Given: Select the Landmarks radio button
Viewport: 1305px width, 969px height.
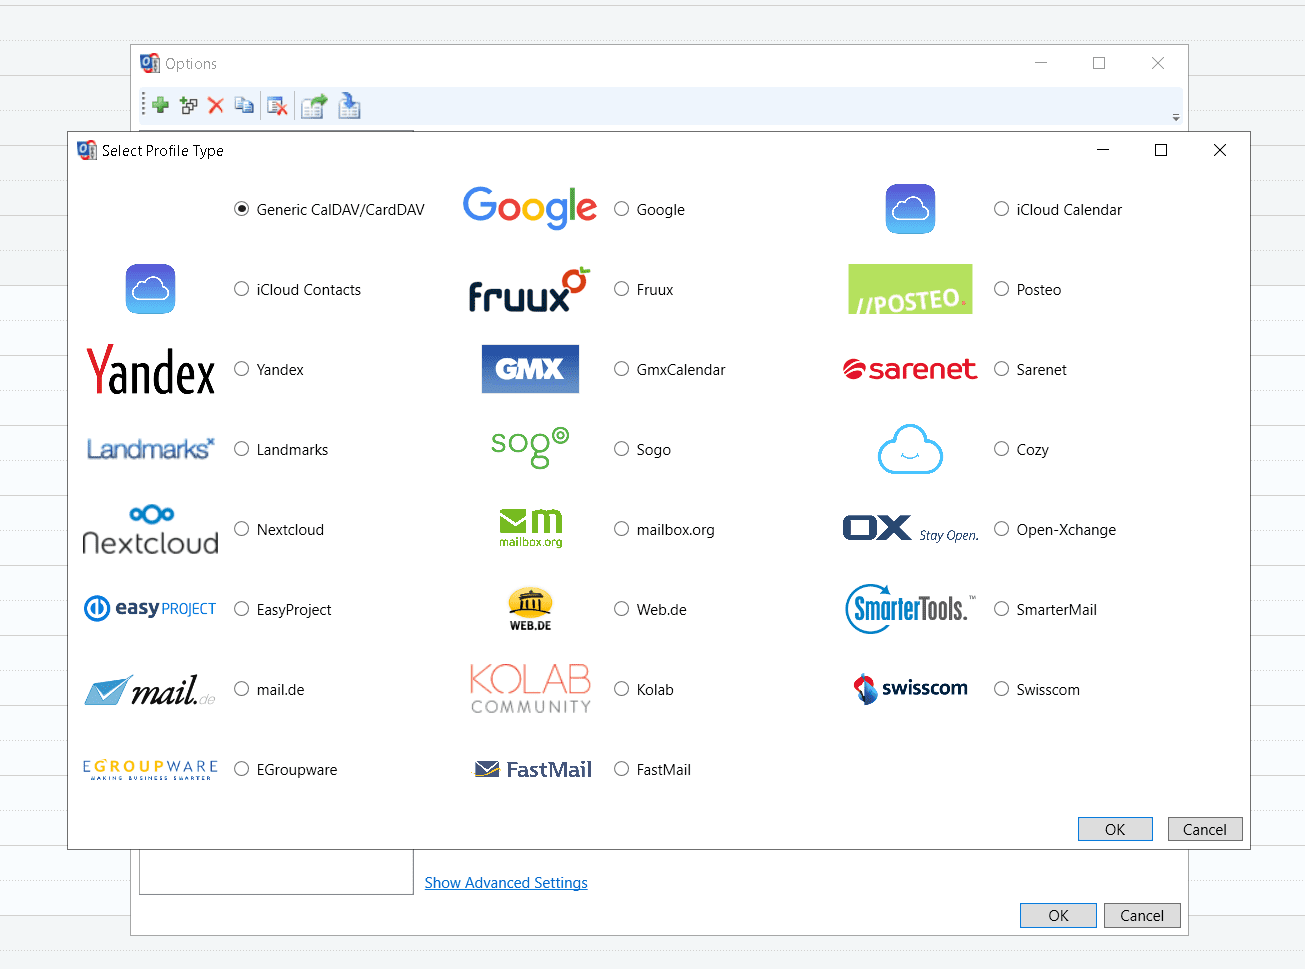Looking at the screenshot, I should (x=281, y=449).
